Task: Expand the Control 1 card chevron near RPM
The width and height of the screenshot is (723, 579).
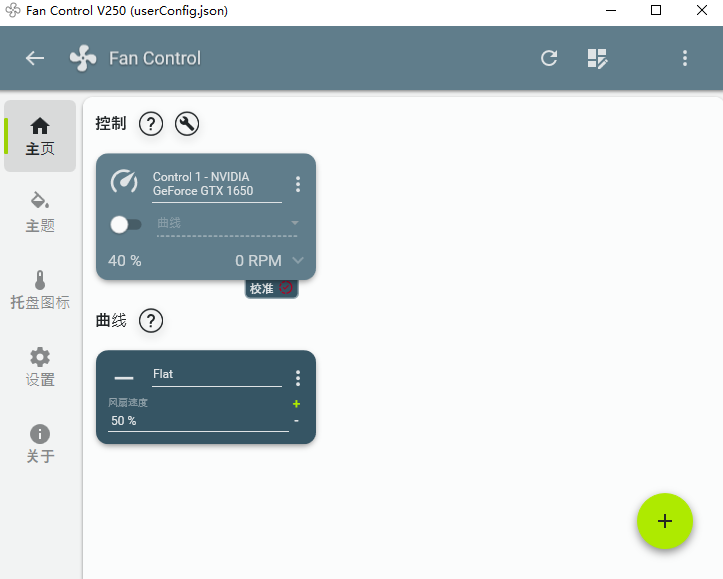Action: pyautogui.click(x=298, y=260)
